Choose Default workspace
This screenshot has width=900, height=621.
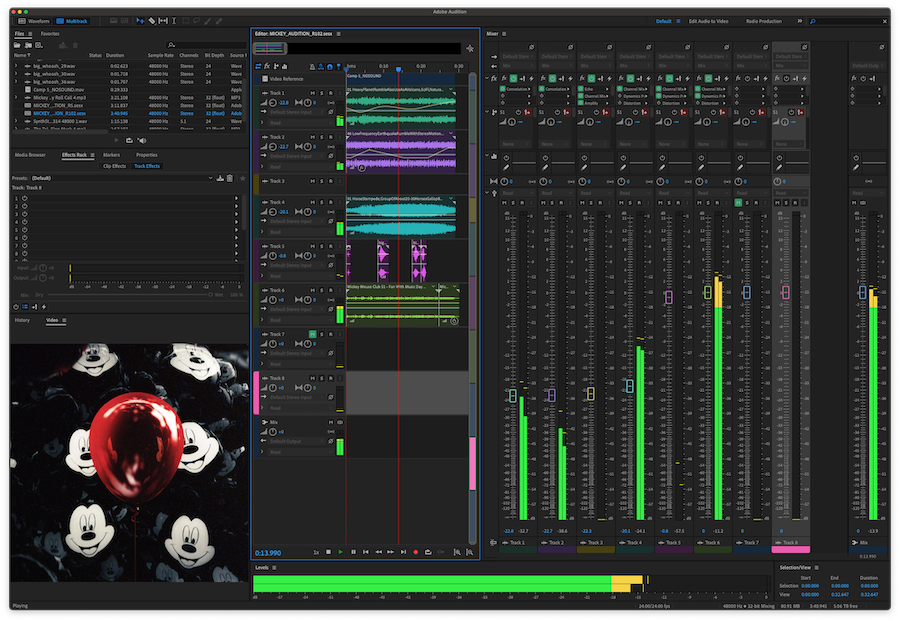(664, 21)
